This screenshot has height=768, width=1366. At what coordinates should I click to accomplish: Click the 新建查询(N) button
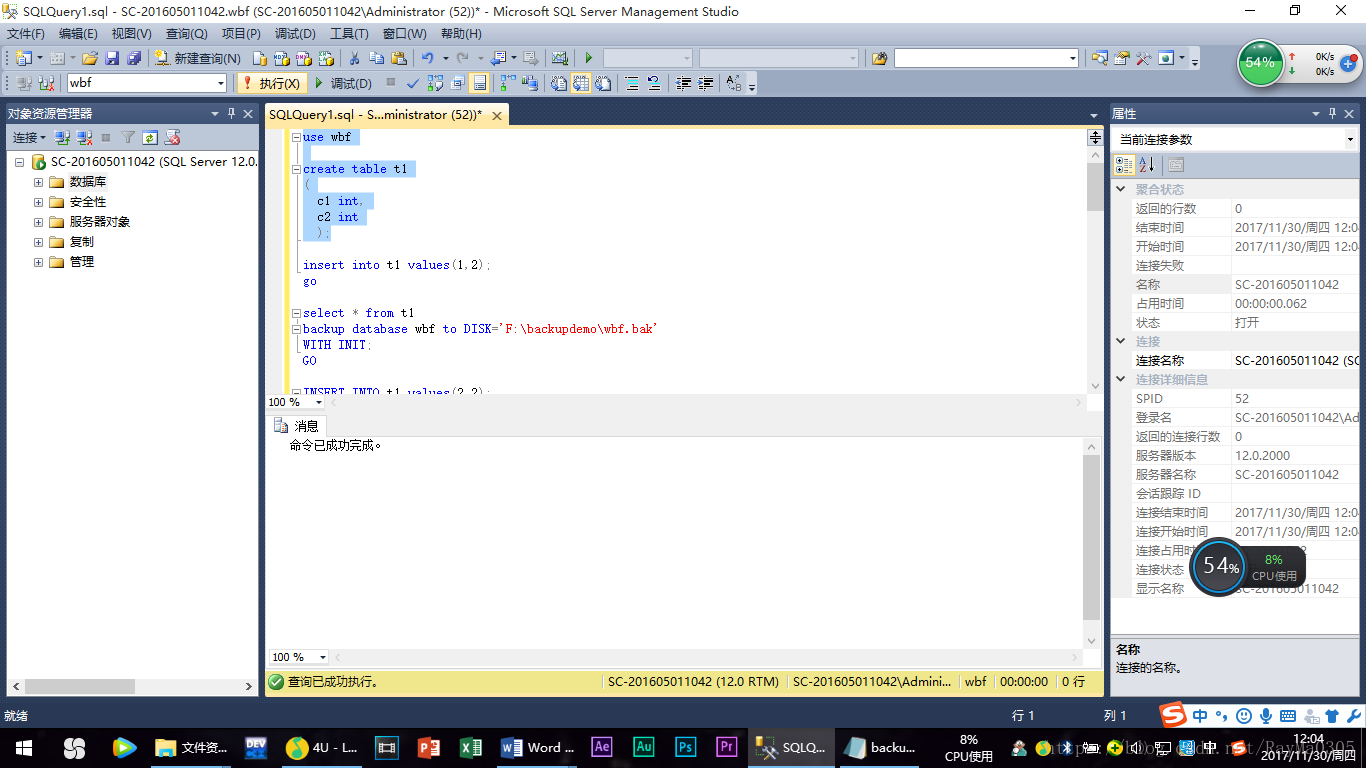point(198,58)
